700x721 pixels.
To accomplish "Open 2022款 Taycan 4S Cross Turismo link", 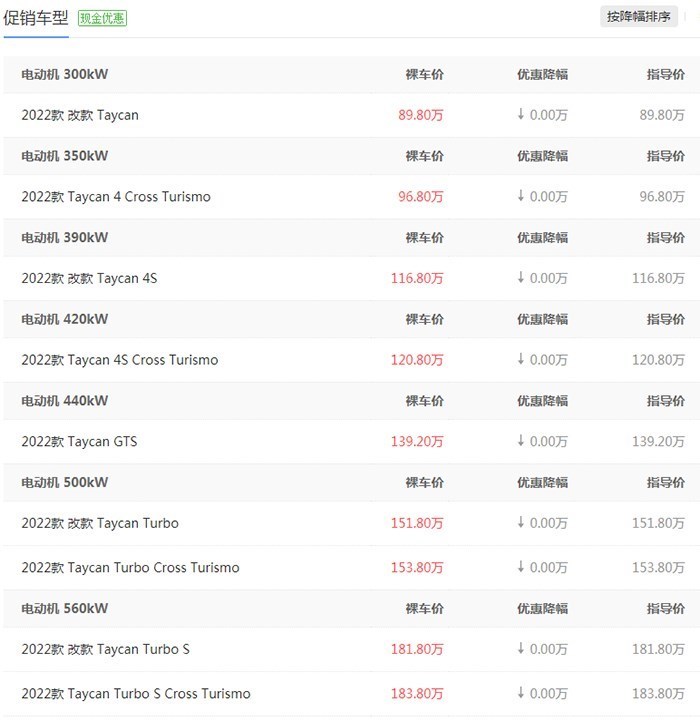I will pyautogui.click(x=120, y=360).
